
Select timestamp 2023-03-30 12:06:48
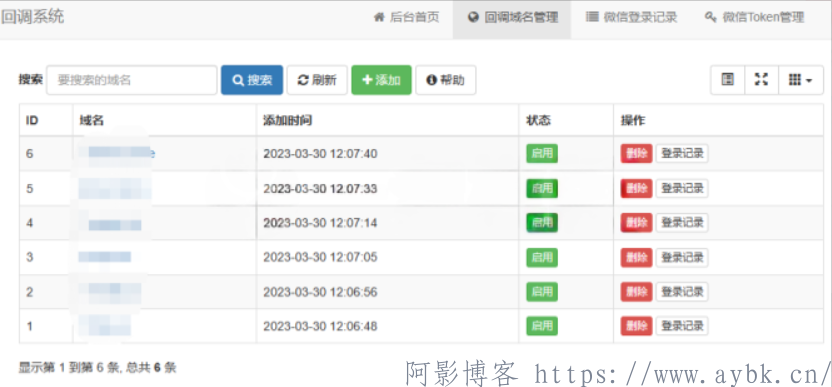pos(320,326)
